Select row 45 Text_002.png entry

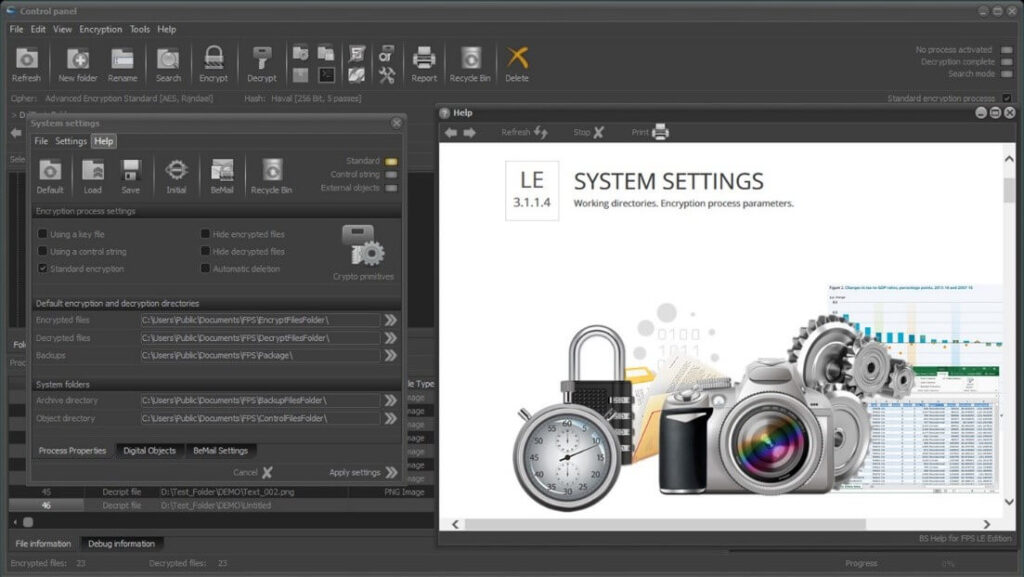(221, 492)
